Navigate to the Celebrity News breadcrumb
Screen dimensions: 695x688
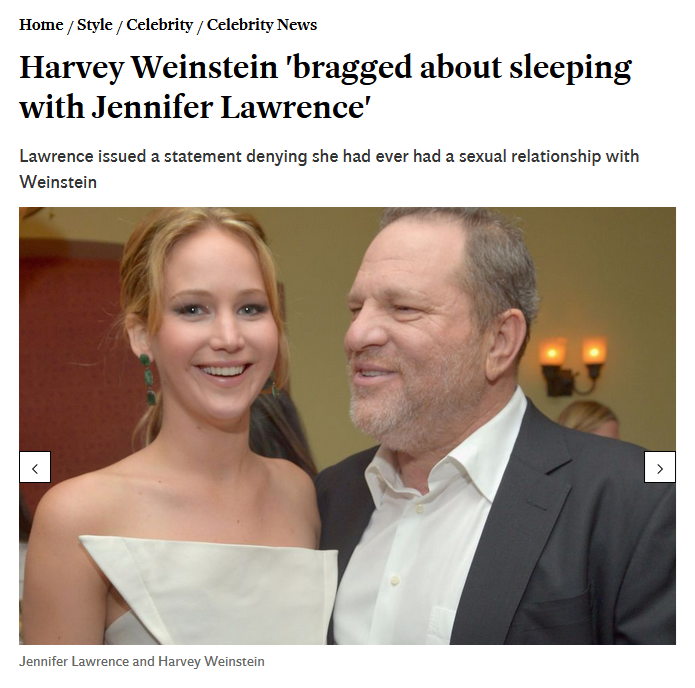click(x=262, y=25)
